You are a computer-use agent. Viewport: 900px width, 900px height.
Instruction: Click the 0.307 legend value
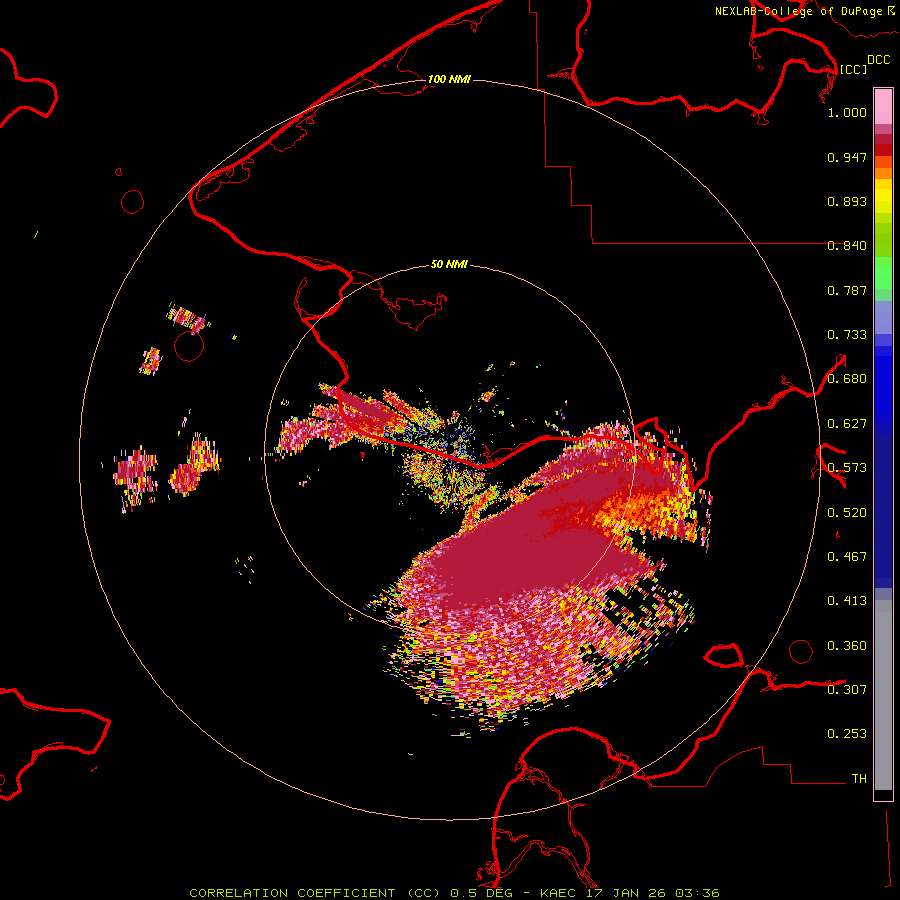click(847, 690)
